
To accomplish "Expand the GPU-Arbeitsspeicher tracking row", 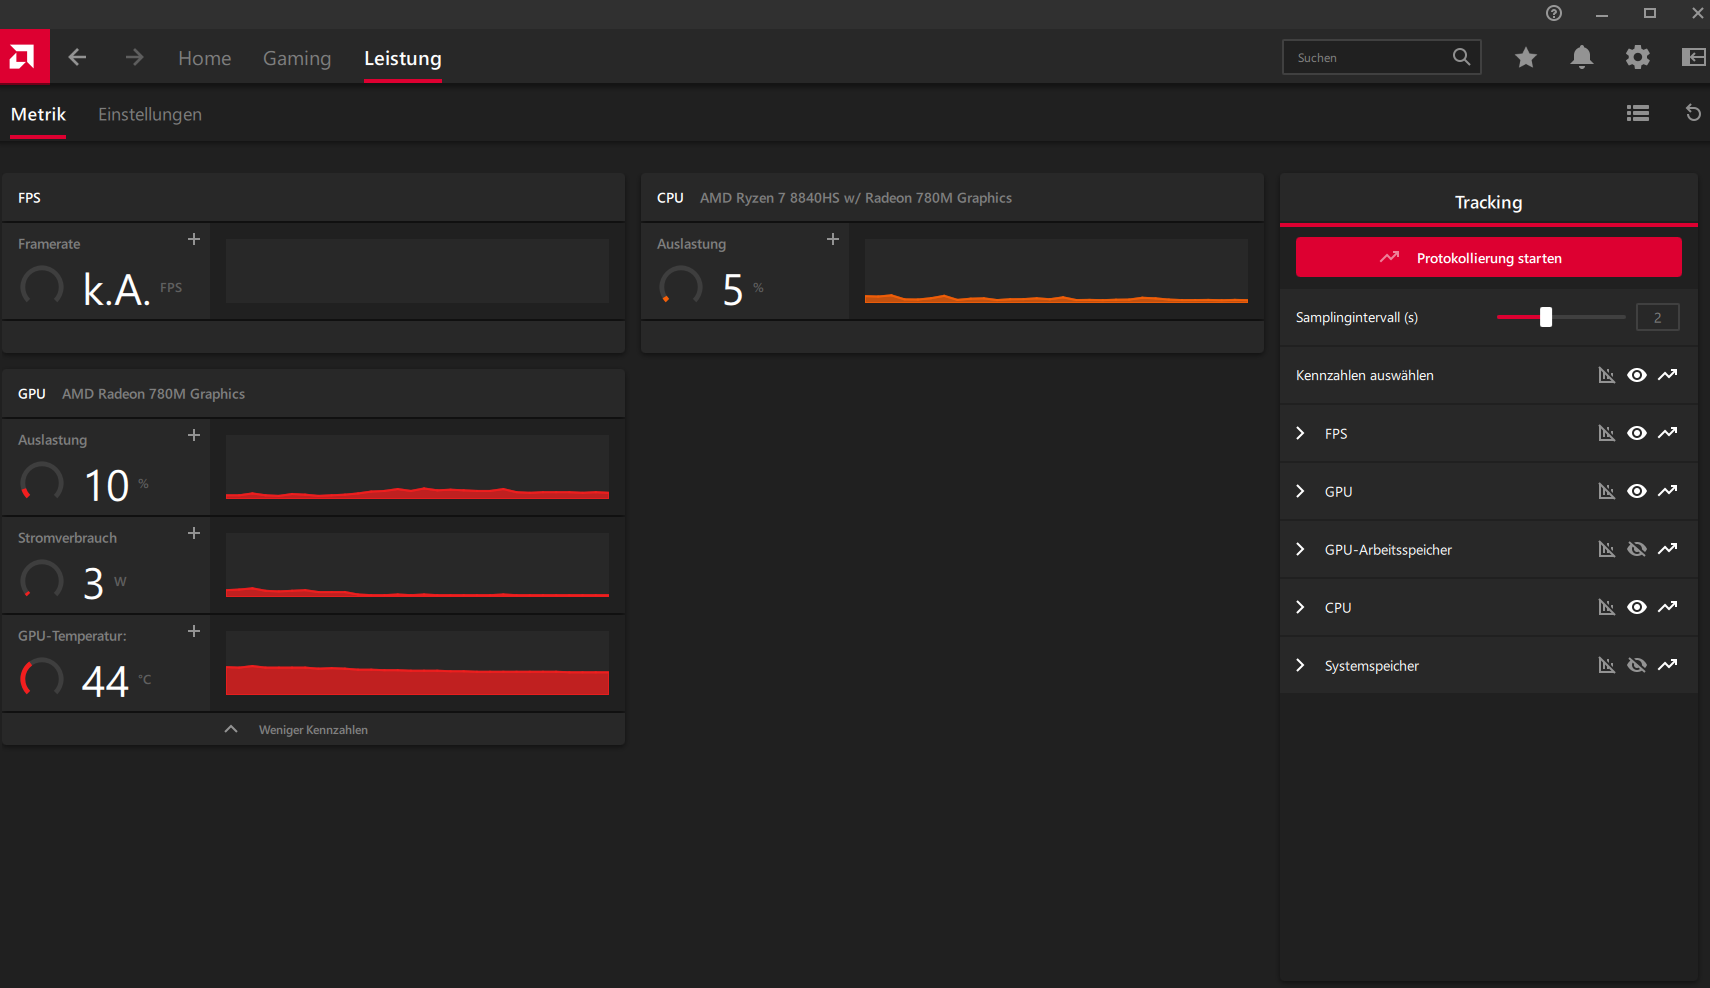I will click(x=1300, y=549).
